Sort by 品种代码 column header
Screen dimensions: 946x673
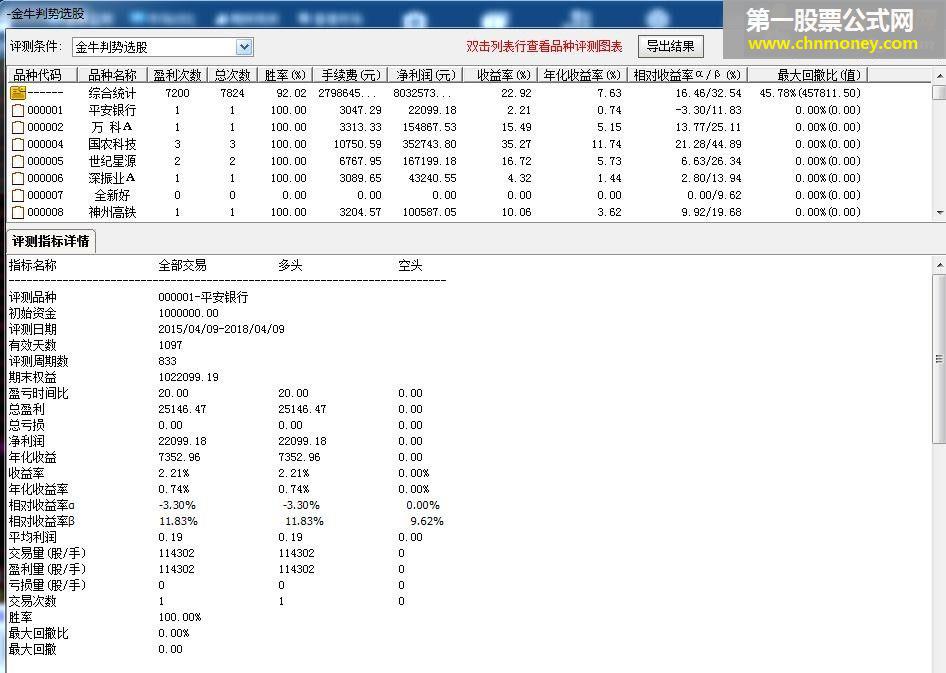(x=42, y=75)
